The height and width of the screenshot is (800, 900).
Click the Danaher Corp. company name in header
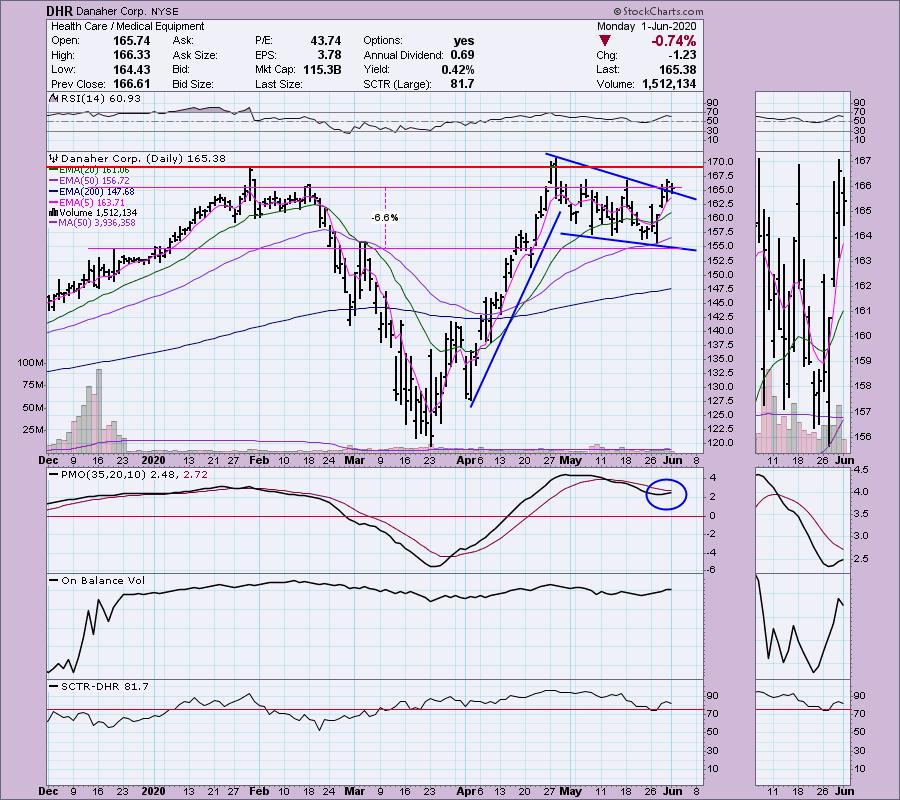111,11
